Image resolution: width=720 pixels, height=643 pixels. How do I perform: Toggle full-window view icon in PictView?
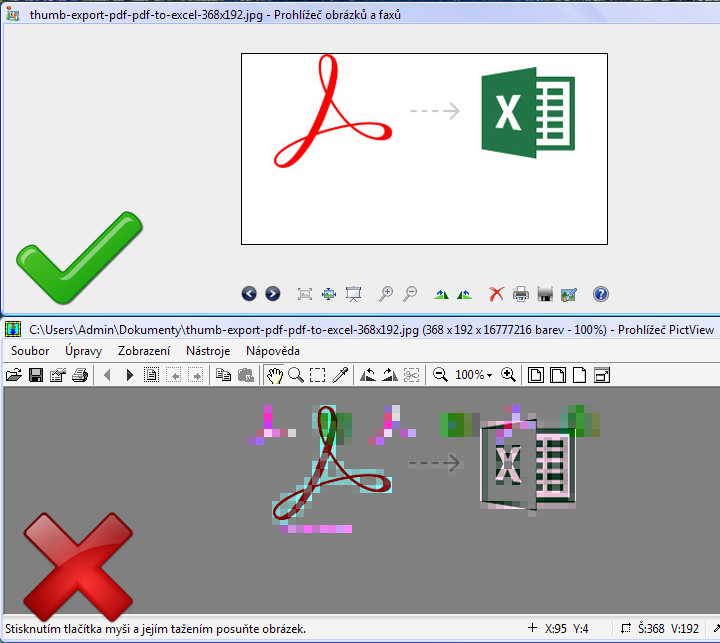click(x=602, y=375)
